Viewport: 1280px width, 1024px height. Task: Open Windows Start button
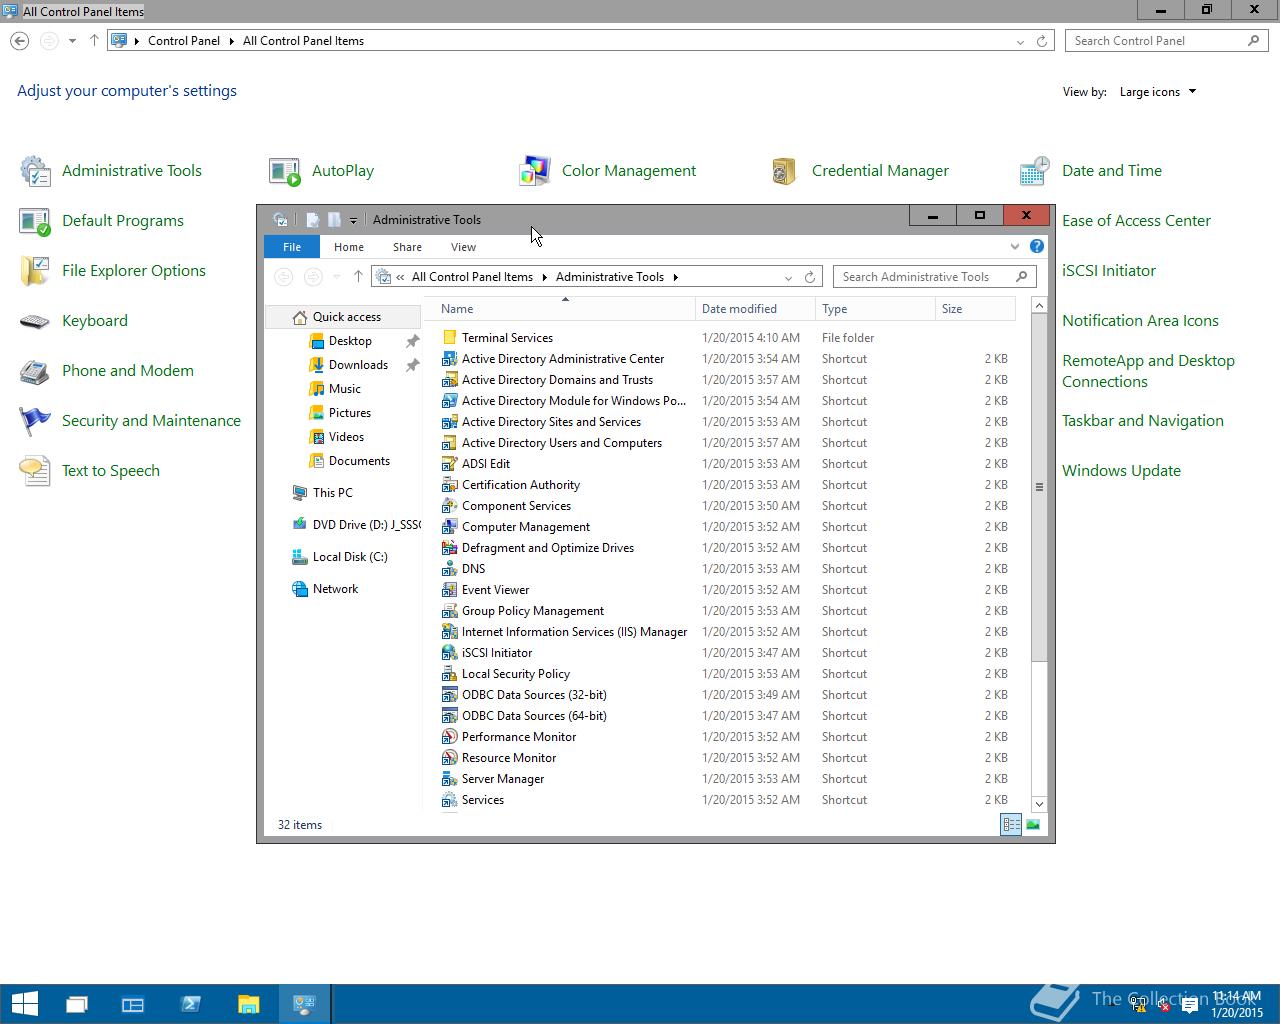24,1004
